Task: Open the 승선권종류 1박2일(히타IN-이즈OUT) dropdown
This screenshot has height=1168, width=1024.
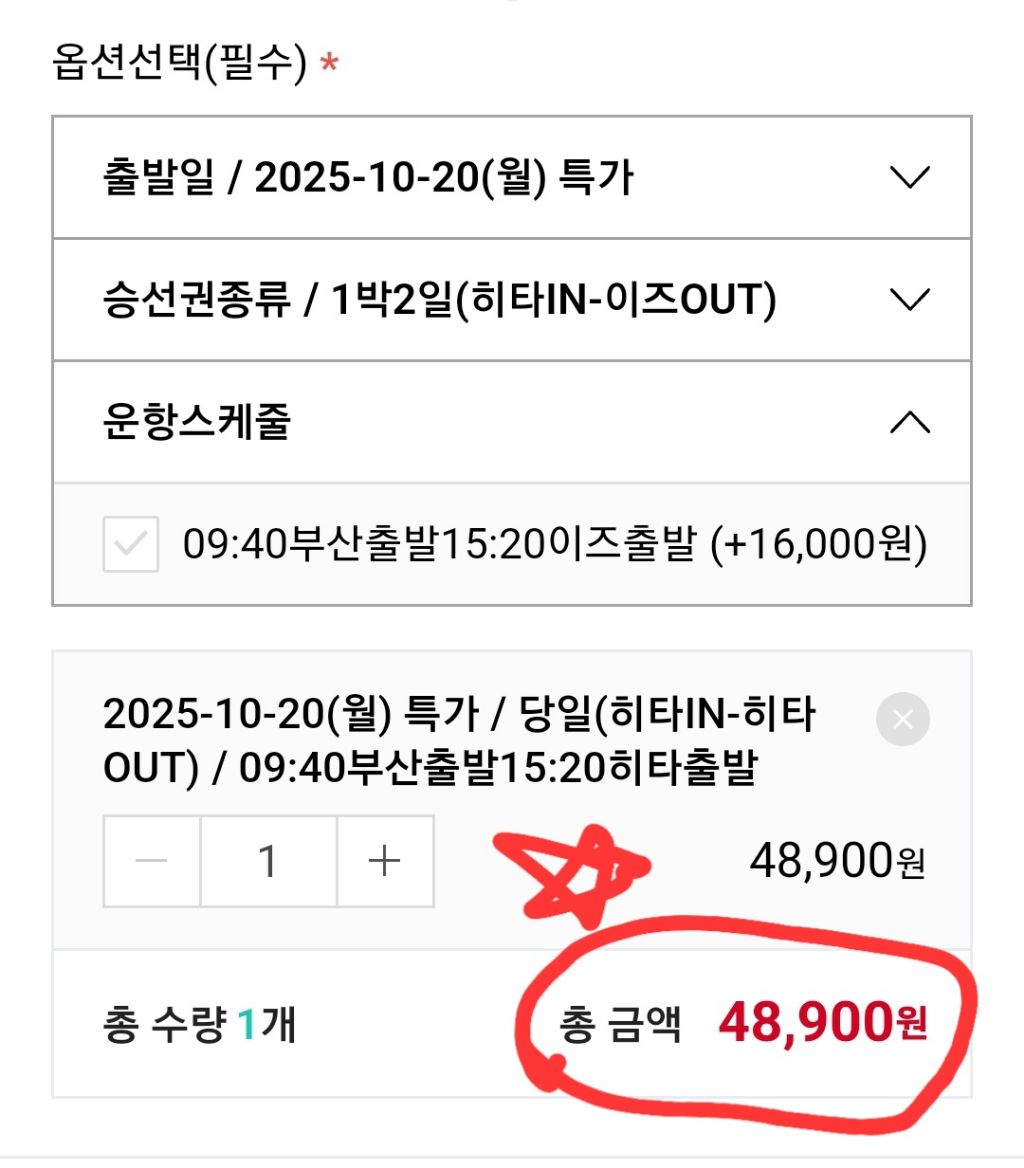Action: pos(440,300)
